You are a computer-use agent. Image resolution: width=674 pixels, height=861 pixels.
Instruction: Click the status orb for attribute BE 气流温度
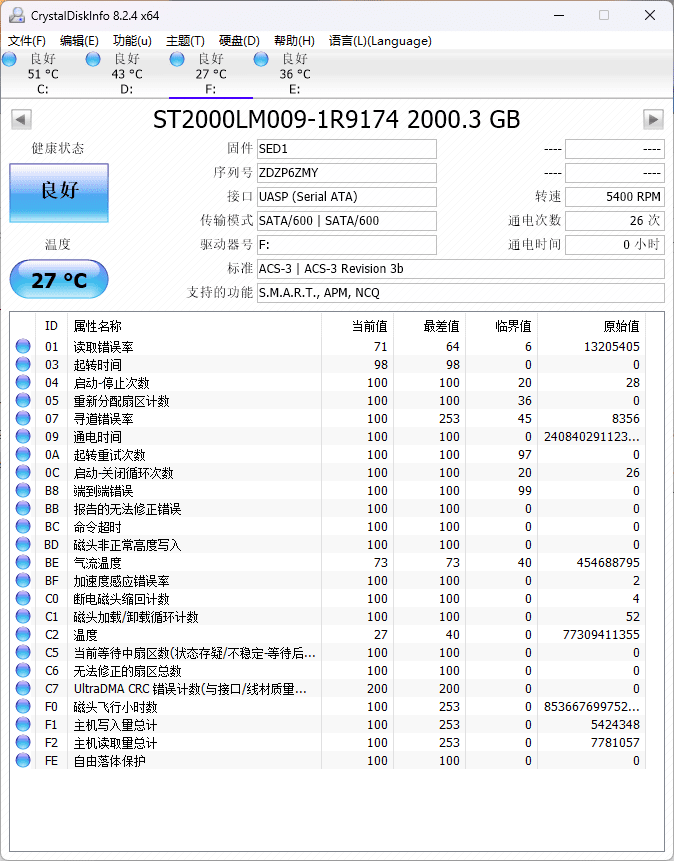pyautogui.click(x=23, y=562)
